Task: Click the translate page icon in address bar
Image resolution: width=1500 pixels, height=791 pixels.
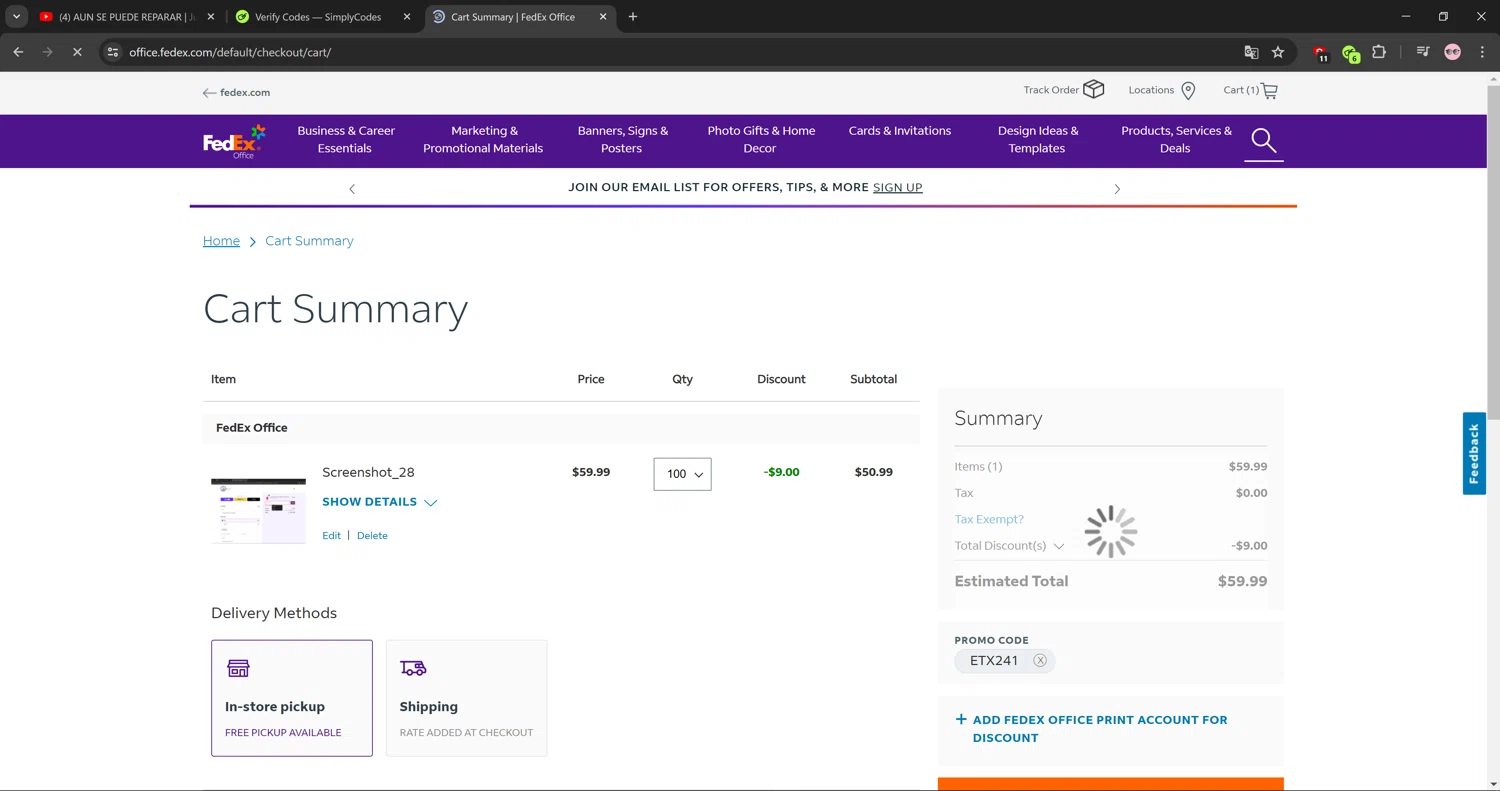Action: click(1251, 52)
